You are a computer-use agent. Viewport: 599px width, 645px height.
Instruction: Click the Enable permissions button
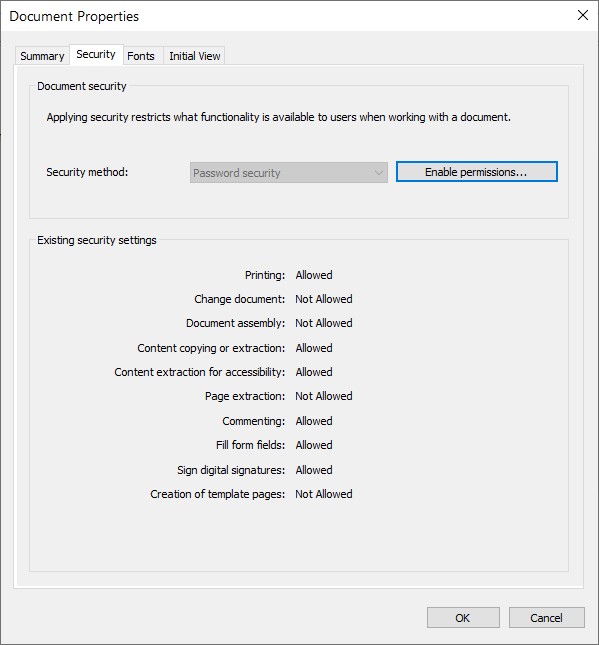tap(476, 172)
